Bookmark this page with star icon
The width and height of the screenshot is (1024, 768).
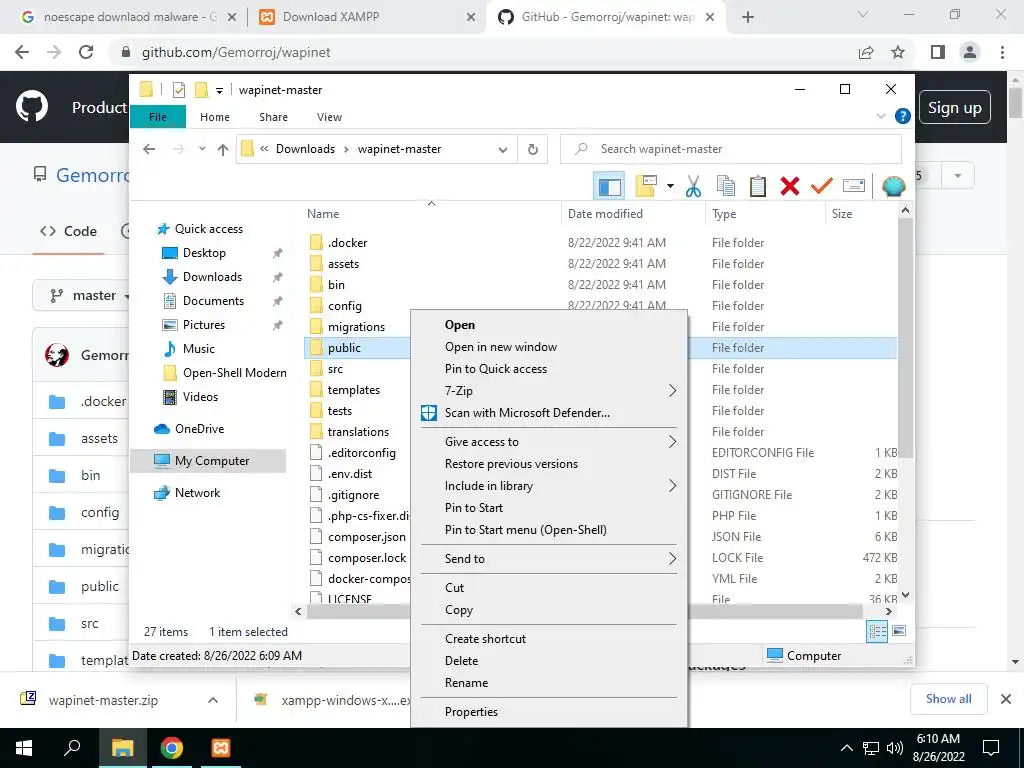point(898,52)
